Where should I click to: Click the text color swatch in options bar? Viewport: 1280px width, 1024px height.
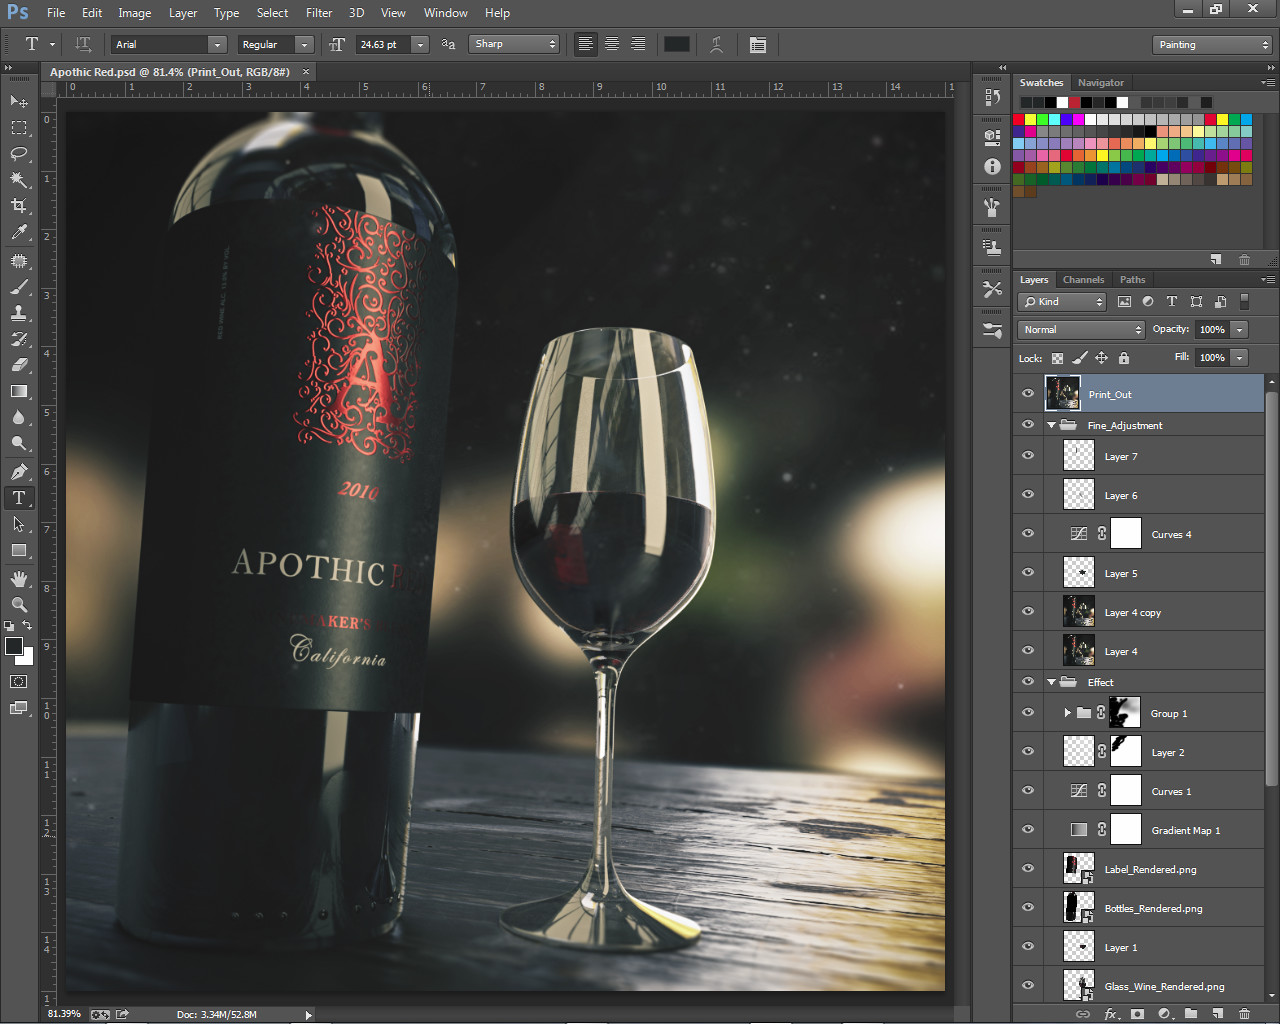(x=677, y=44)
